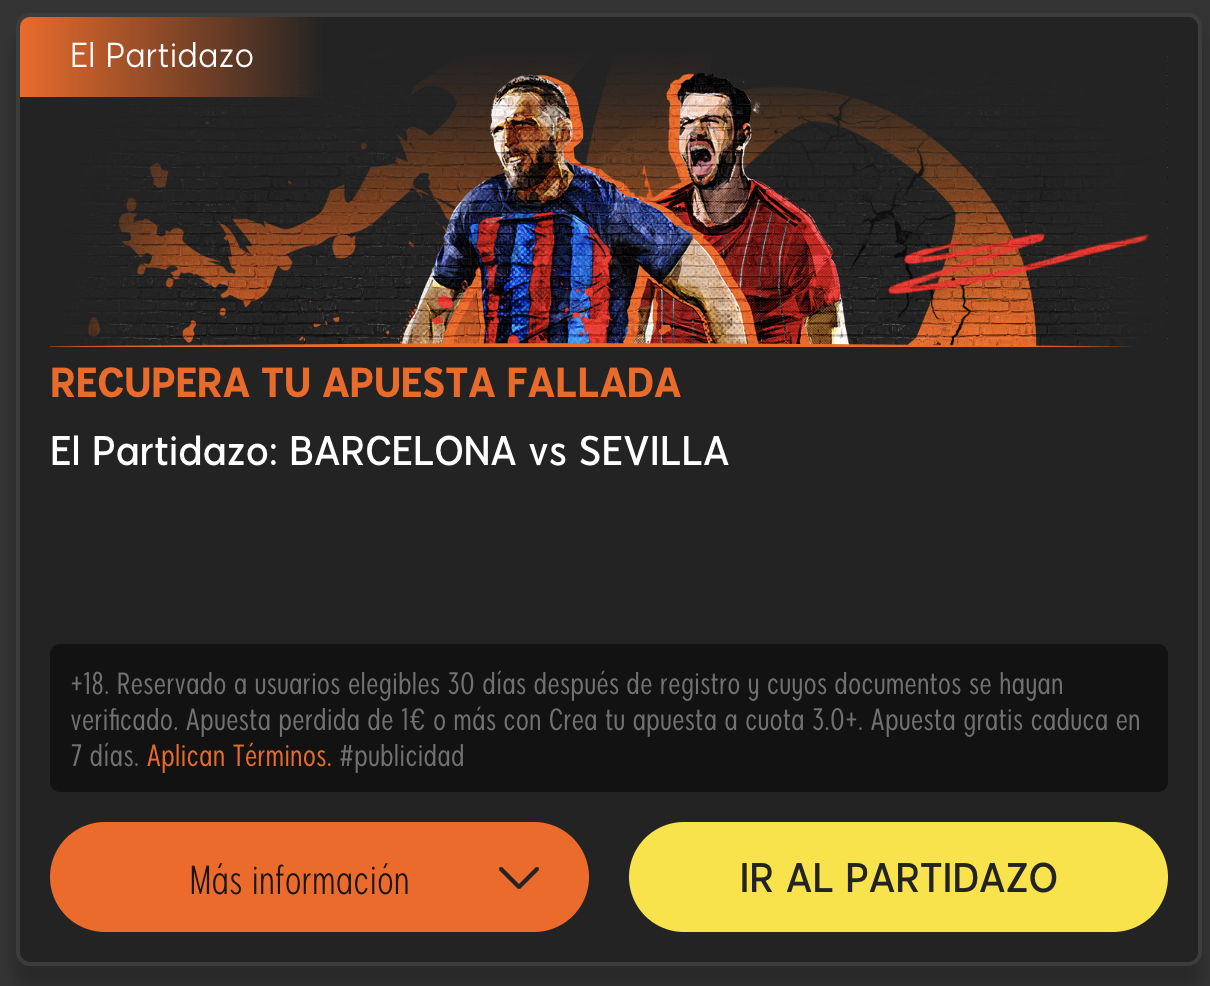The height and width of the screenshot is (986, 1210).
Task: Click the 'El Partidazo:' prefix in the subtitle
Action: pos(166,452)
